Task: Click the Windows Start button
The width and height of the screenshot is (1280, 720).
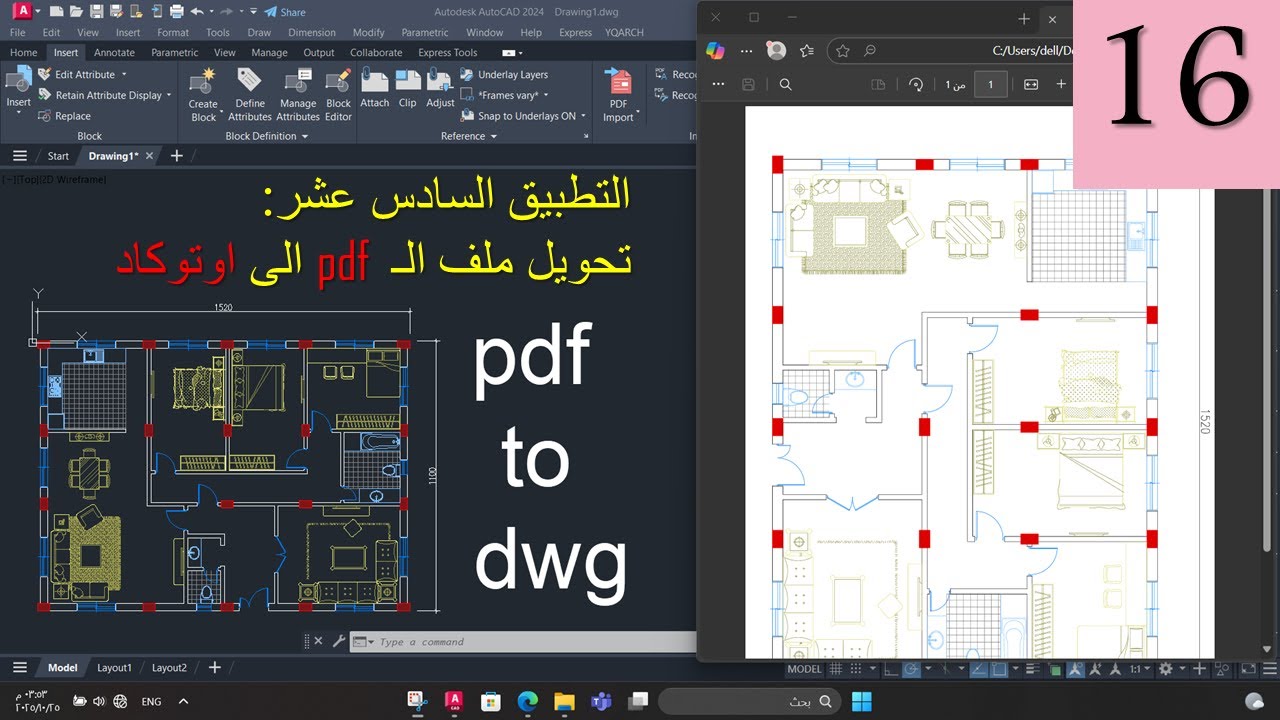Action: 861,701
